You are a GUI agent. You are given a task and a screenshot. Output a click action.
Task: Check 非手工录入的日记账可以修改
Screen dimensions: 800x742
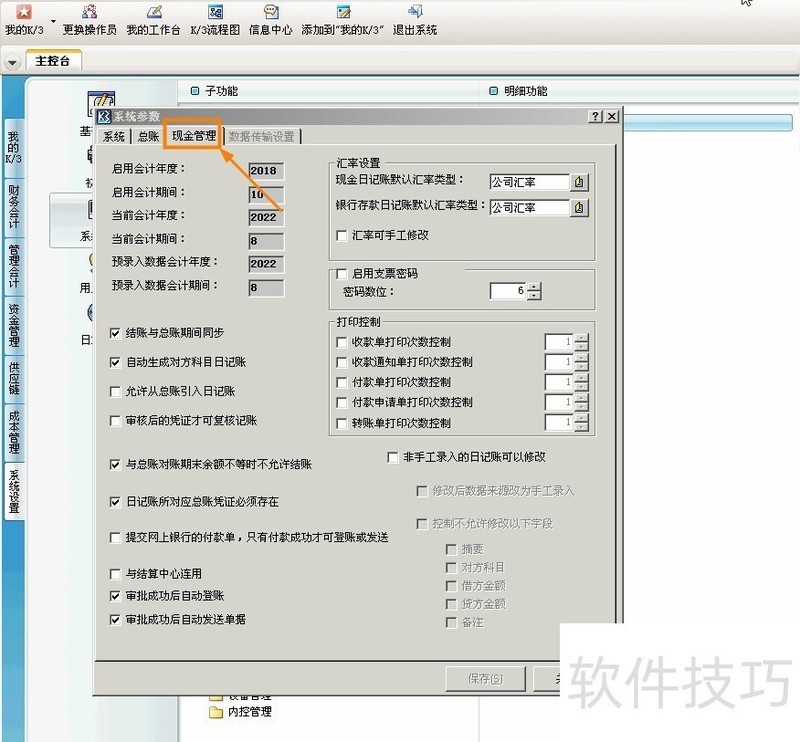tap(392, 457)
